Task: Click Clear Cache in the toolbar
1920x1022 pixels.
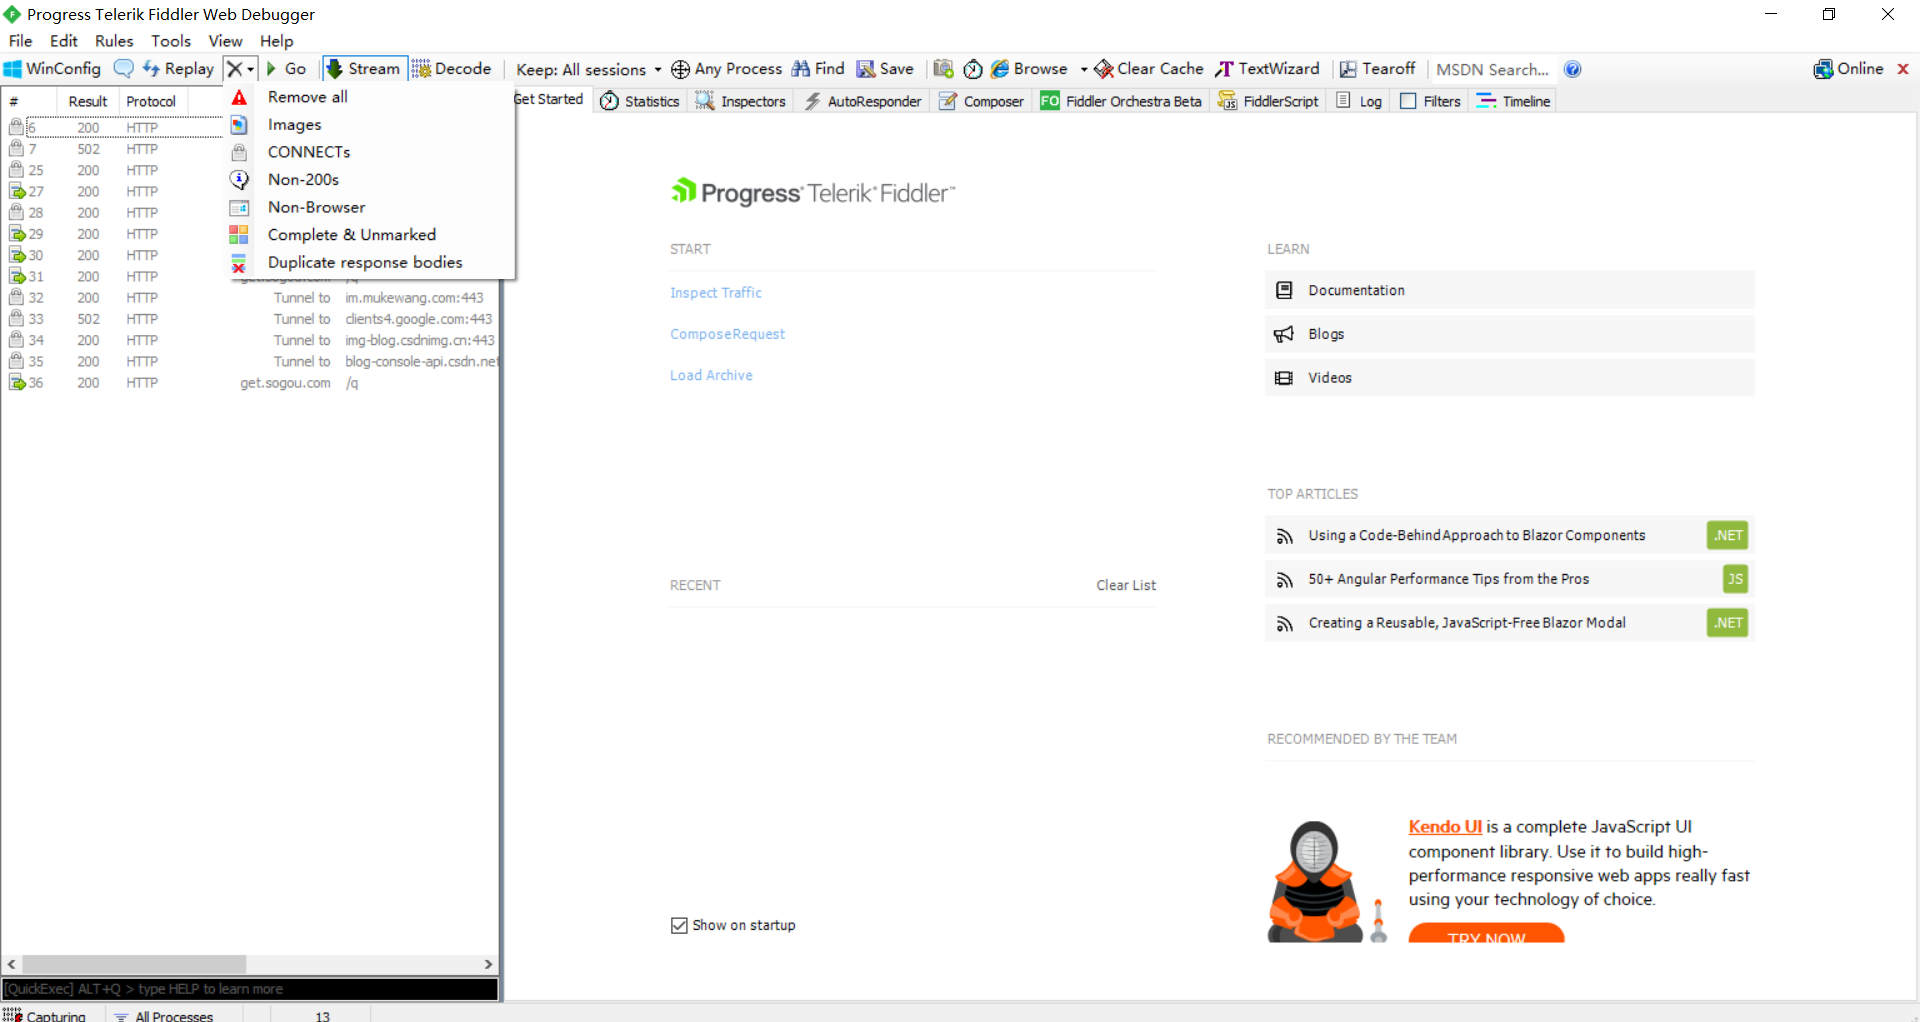Action: click(1149, 69)
